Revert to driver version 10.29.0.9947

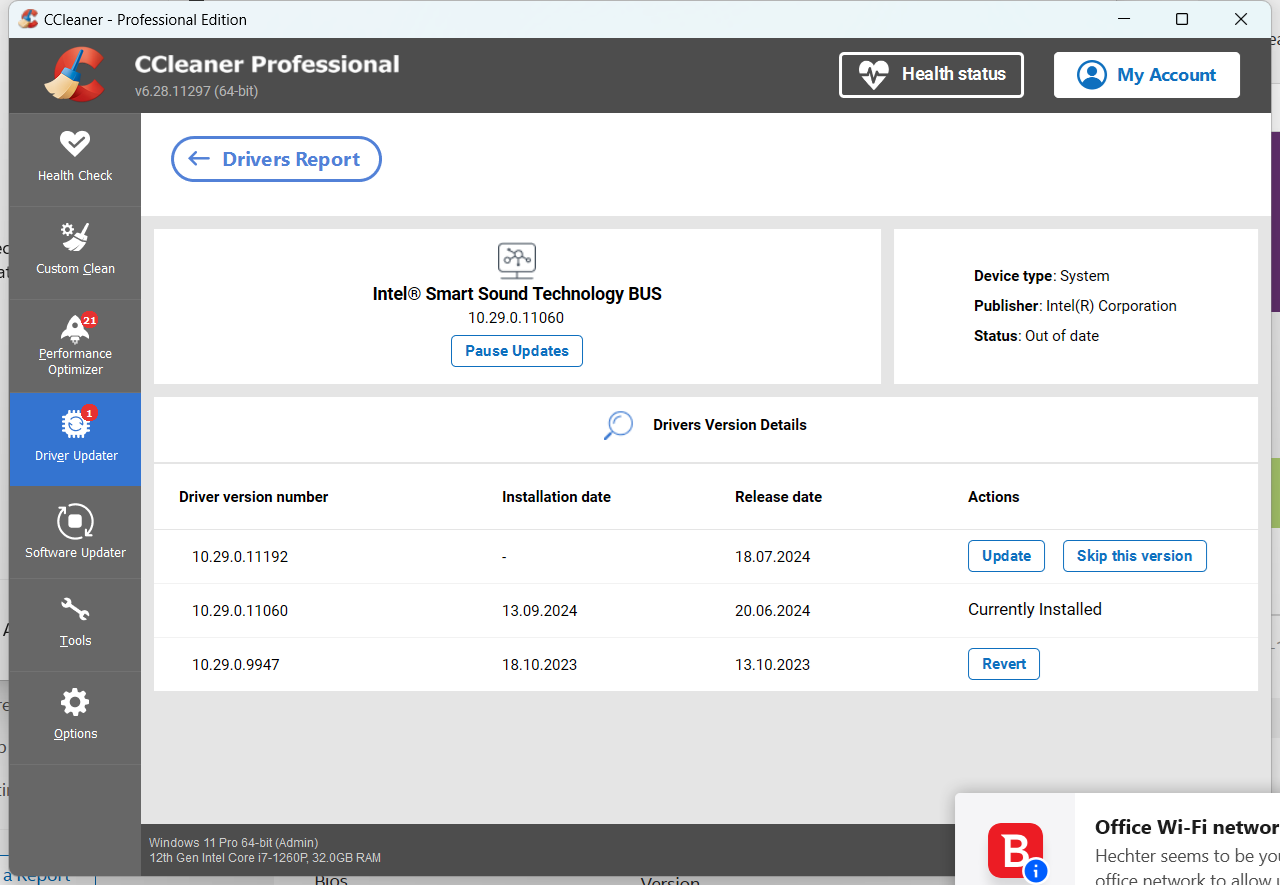coord(1004,664)
